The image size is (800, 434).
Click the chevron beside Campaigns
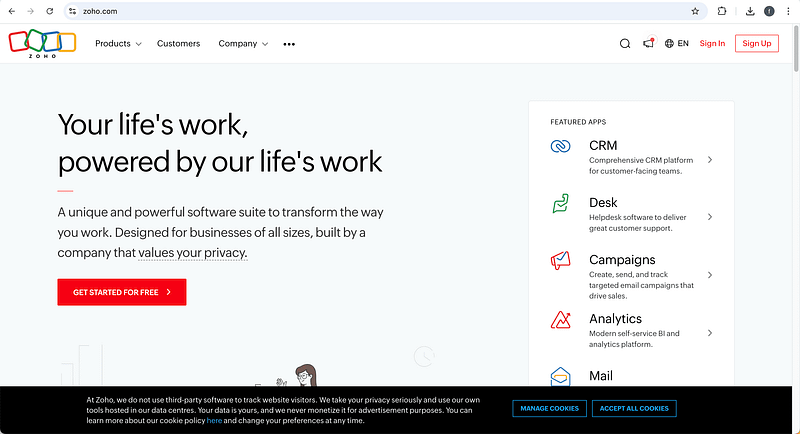[x=710, y=275]
